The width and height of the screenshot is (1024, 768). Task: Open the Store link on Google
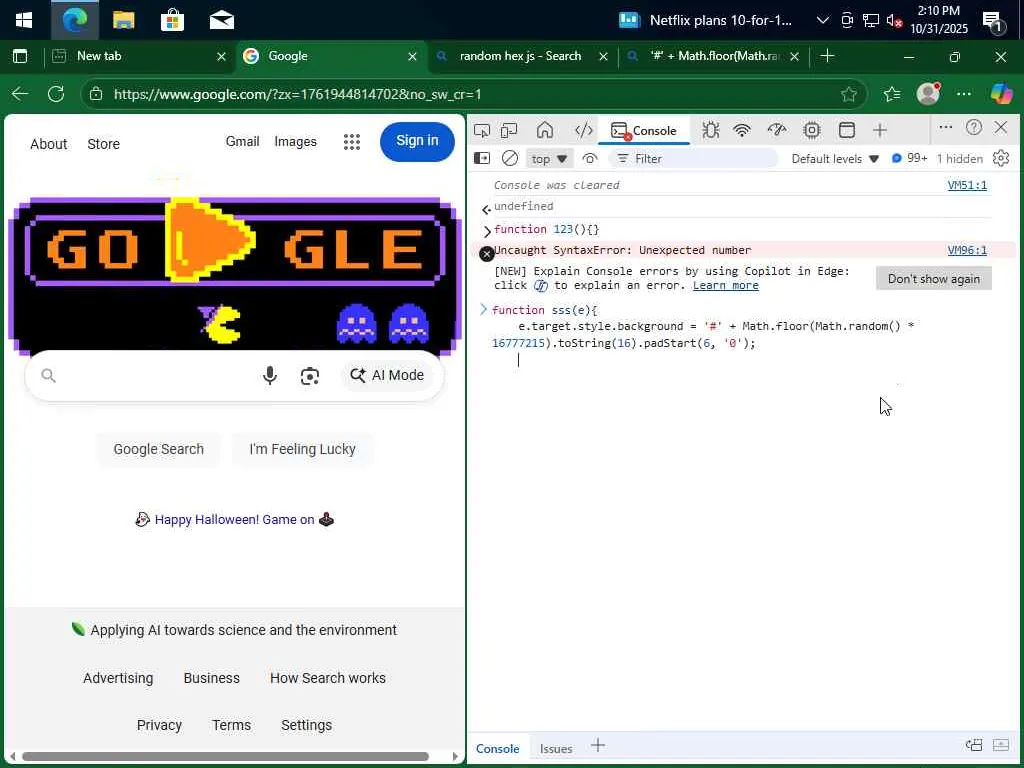(x=103, y=144)
